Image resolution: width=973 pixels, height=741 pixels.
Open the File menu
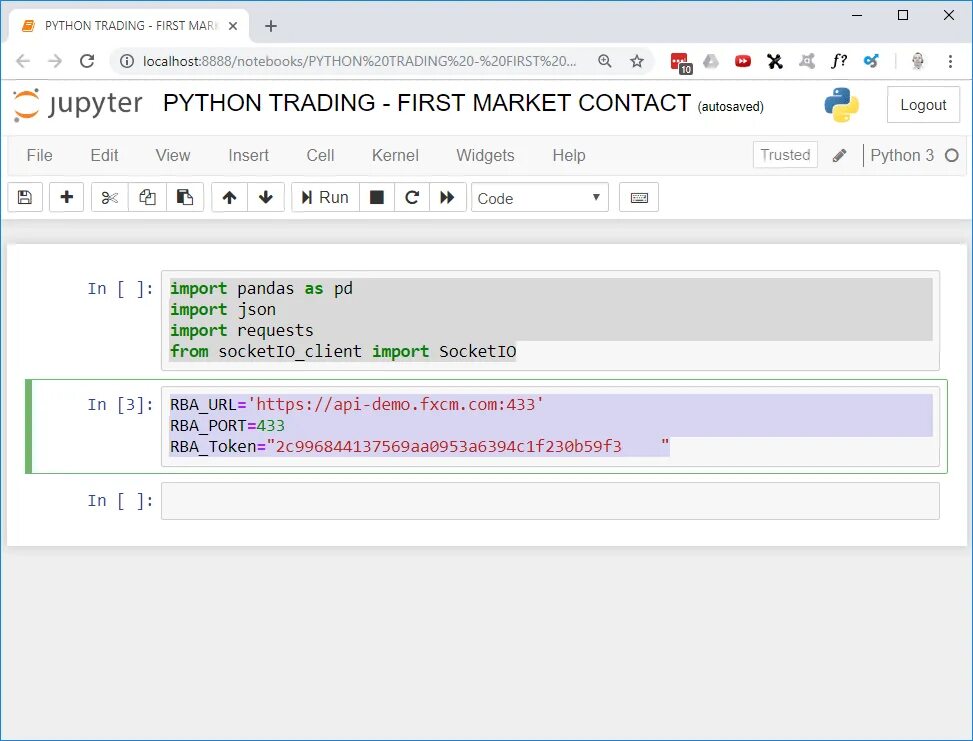pyautogui.click(x=40, y=155)
